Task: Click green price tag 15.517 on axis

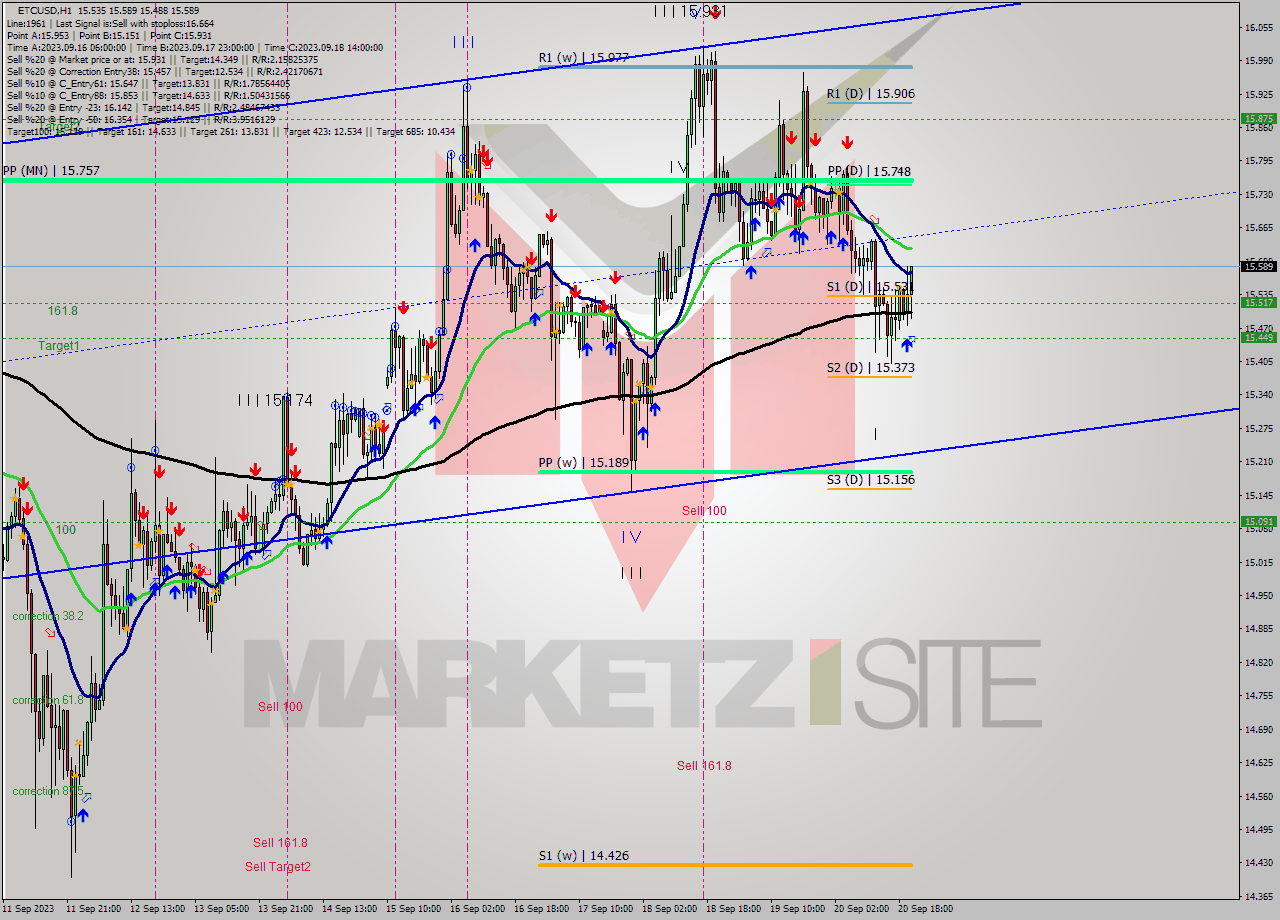Action: (1258, 302)
